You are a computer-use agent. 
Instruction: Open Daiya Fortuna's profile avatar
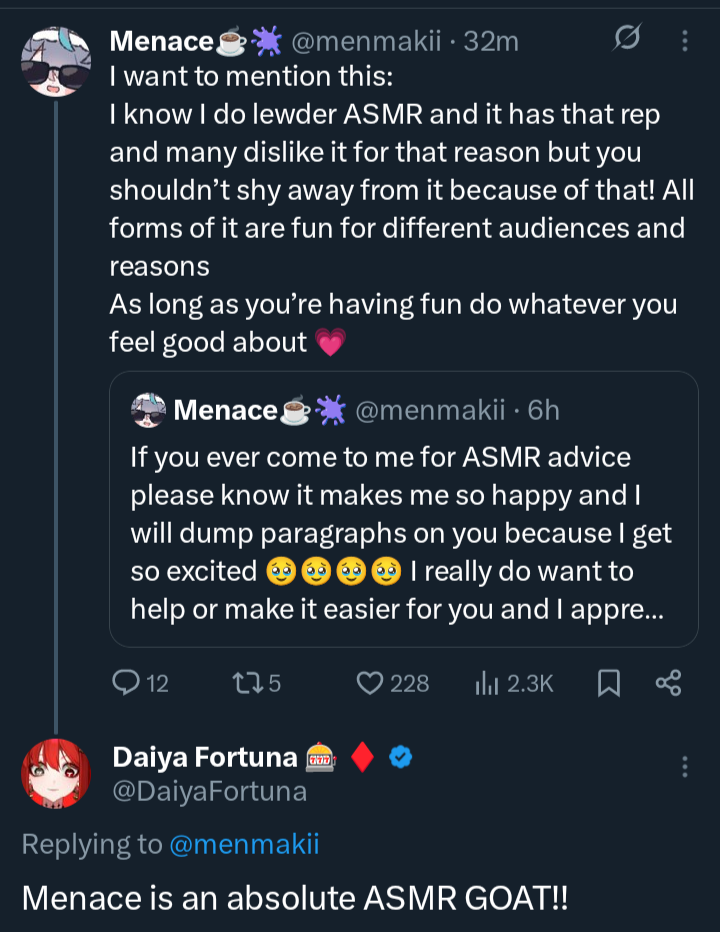click(x=56, y=773)
